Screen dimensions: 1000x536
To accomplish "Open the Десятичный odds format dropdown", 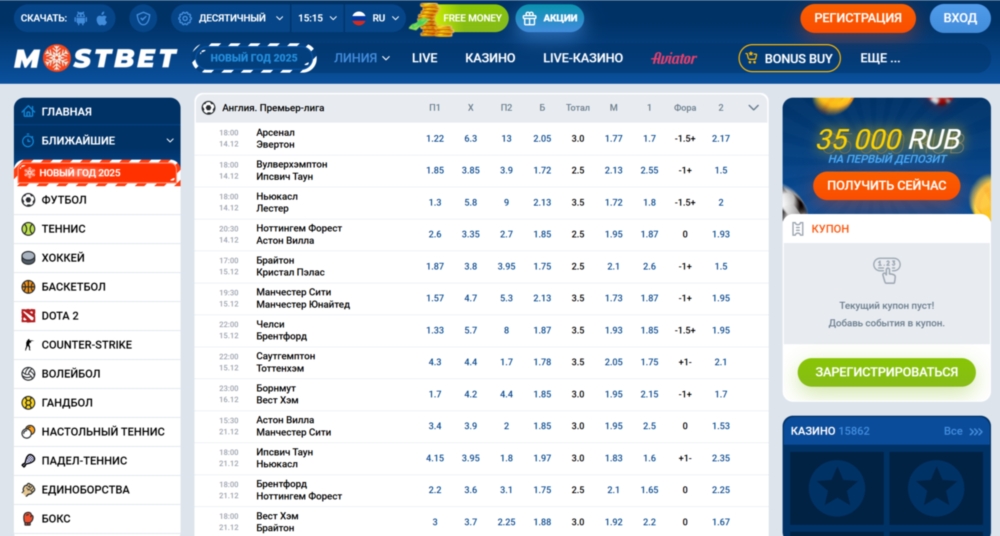I will coord(230,18).
